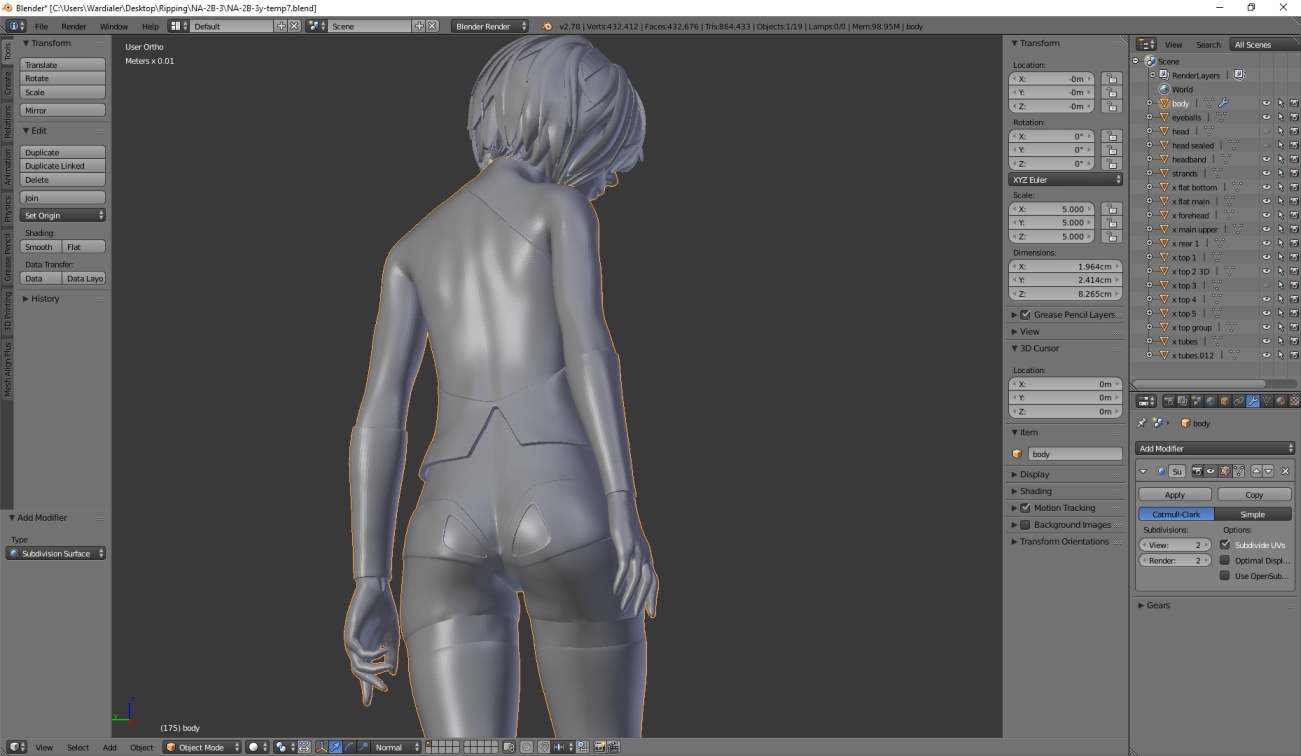Open the World properties tab icon
The width and height of the screenshot is (1301, 756).
coord(1210,401)
